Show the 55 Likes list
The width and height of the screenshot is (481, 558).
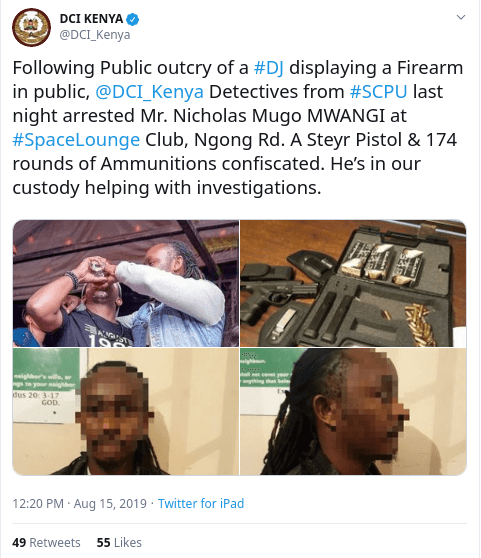[x=119, y=543]
